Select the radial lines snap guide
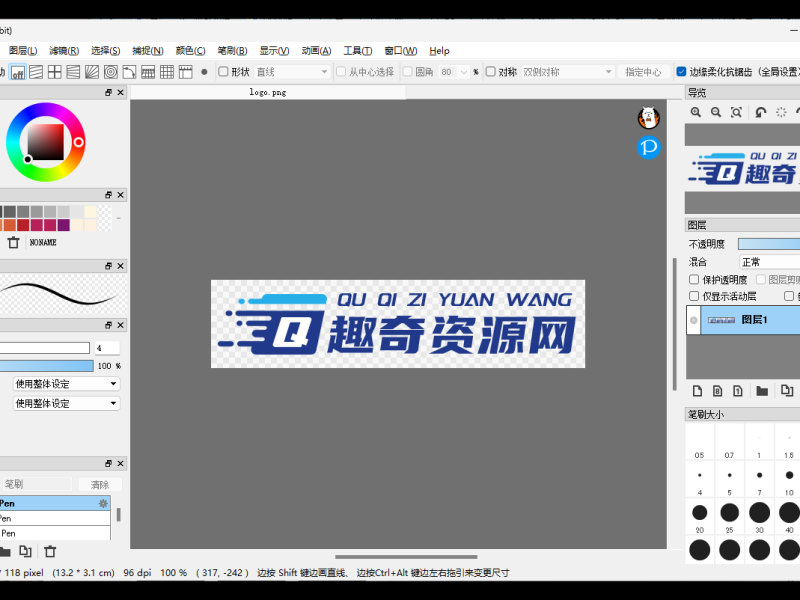 tap(92, 72)
